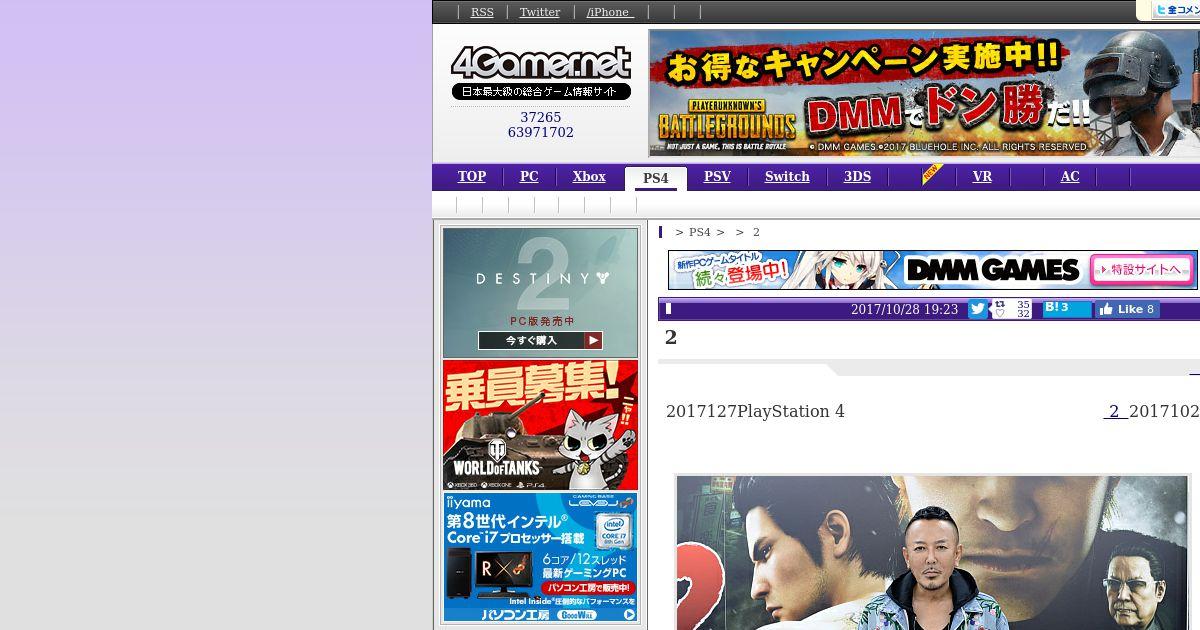Click the pink special site button in DMM banner
Screen dimensions: 1200x630
pyautogui.click(x=1141, y=270)
